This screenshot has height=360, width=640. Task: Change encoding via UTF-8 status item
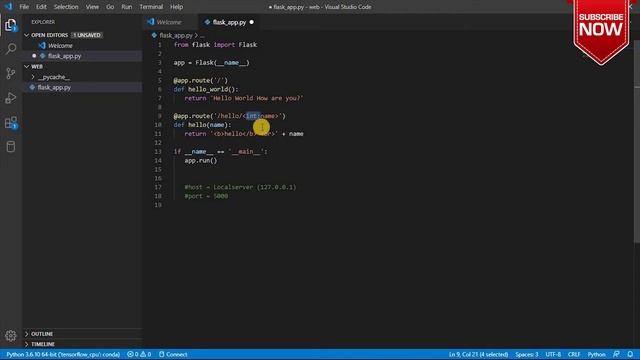click(x=553, y=354)
